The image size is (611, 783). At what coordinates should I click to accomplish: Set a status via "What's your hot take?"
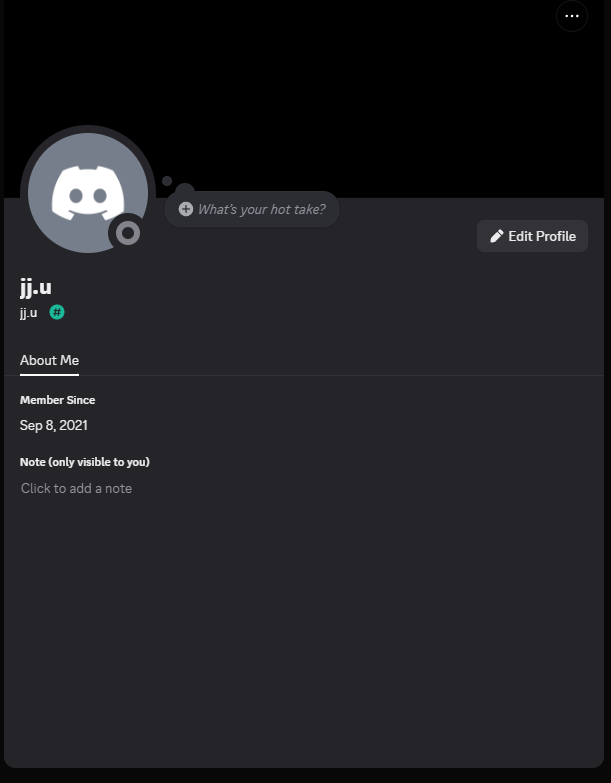pos(252,209)
